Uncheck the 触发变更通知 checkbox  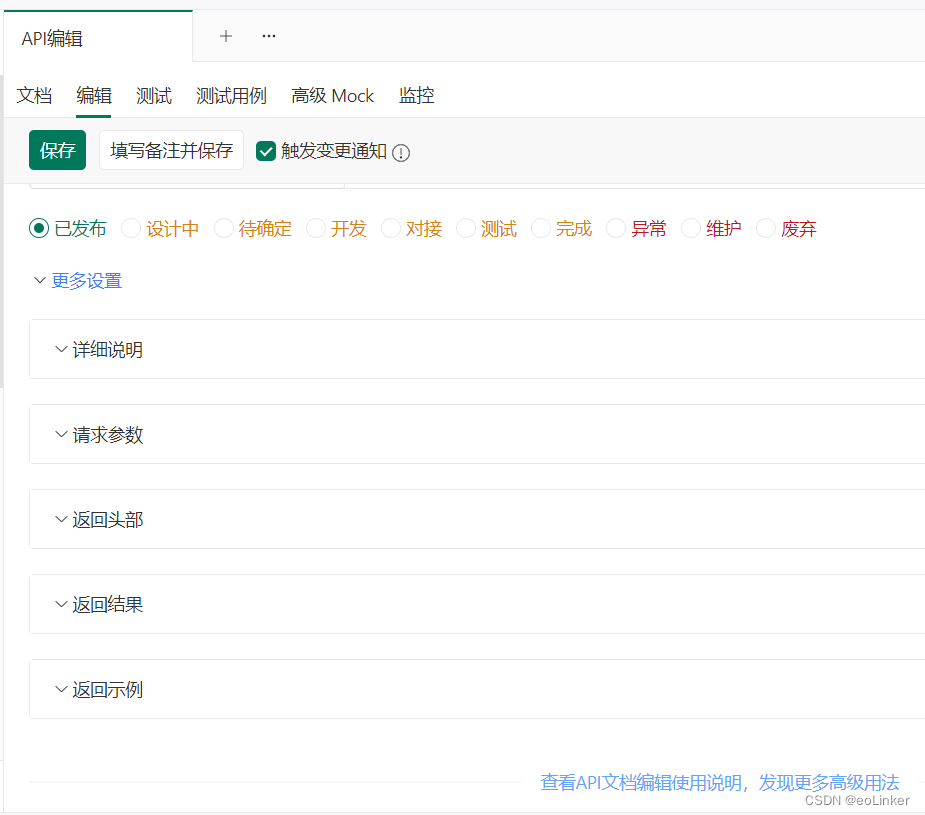tap(265, 151)
